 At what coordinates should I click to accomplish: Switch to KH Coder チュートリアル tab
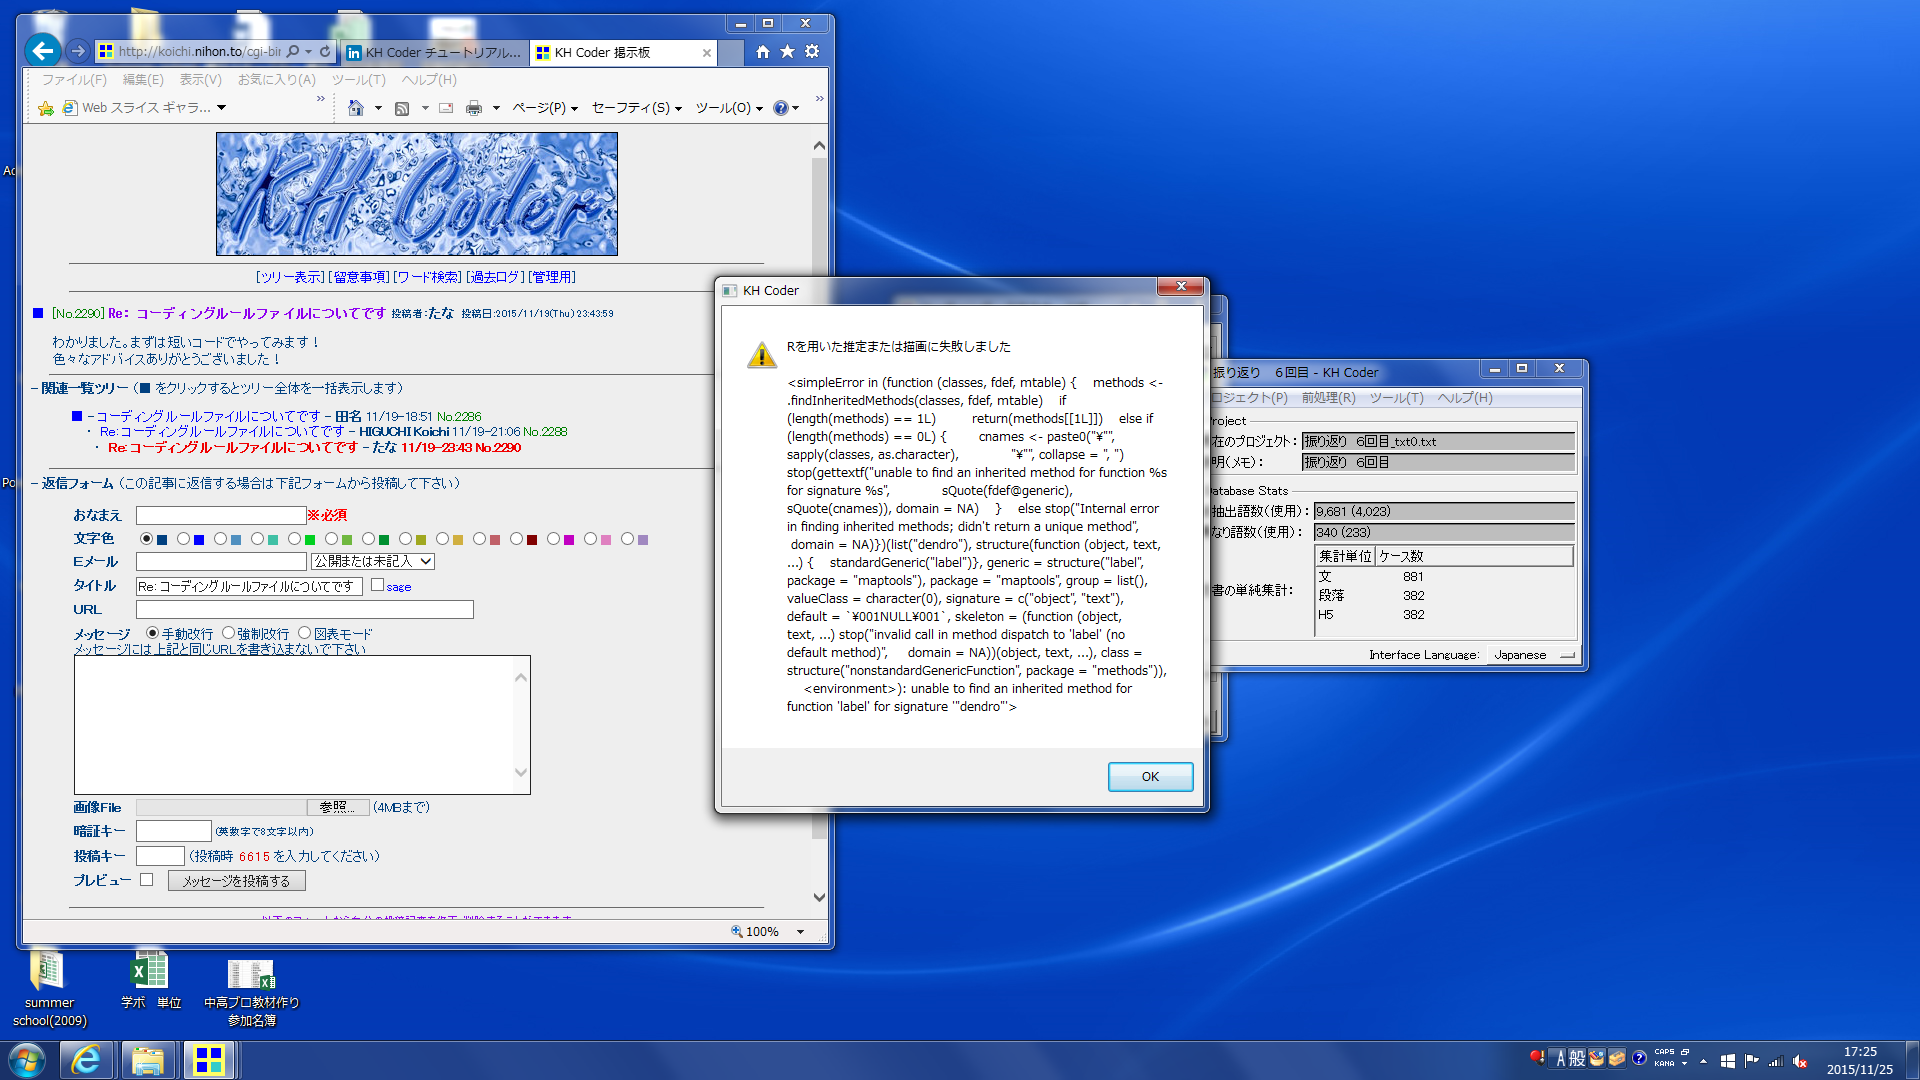[x=434, y=53]
